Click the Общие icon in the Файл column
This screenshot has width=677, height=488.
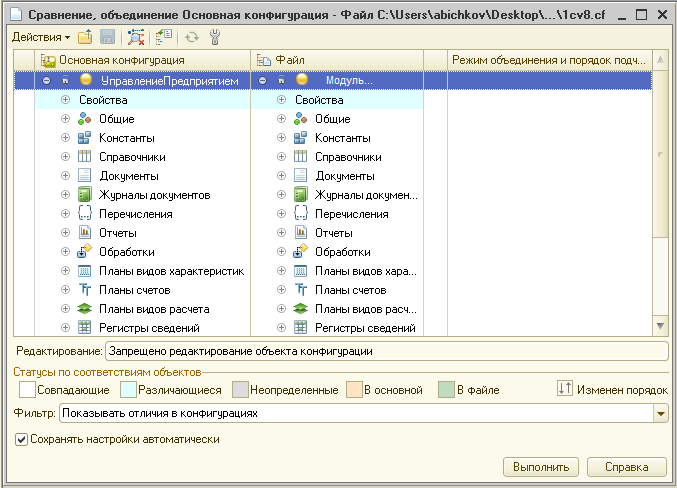301,119
